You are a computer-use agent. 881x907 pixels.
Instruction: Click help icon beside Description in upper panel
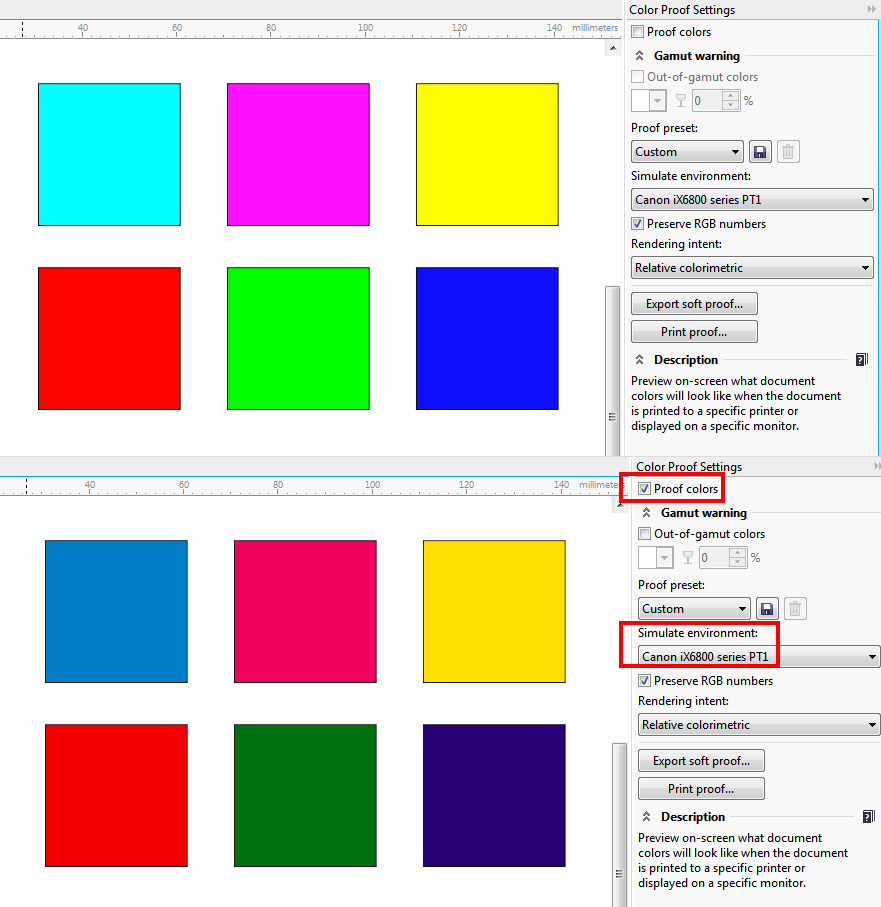click(x=861, y=360)
